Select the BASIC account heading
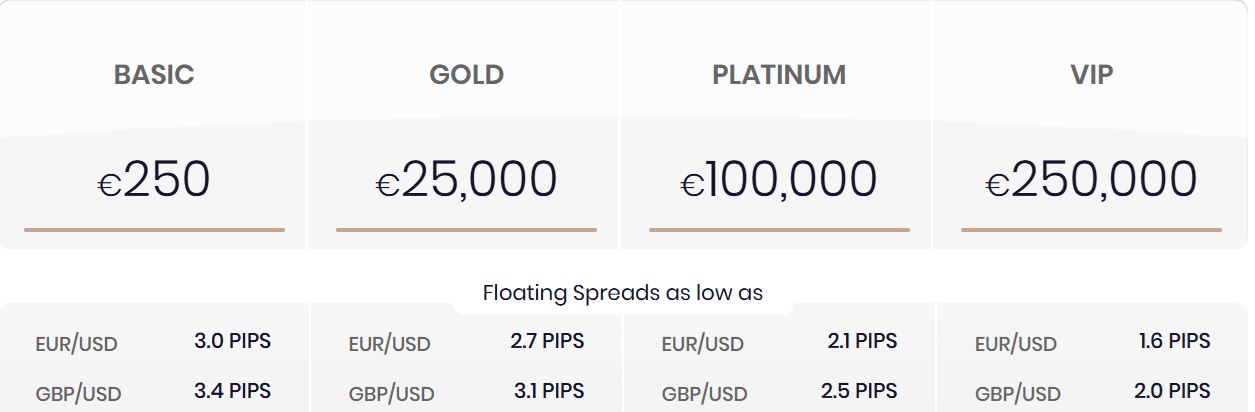Image resolution: width=1255 pixels, height=412 pixels. click(x=154, y=75)
